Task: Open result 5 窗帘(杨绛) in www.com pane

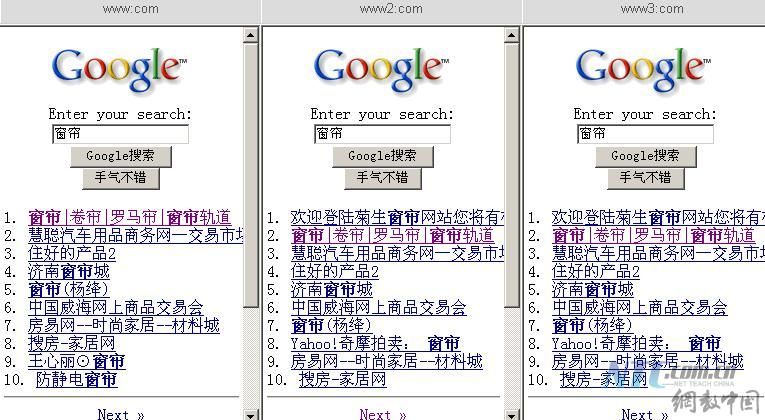Action: [x=68, y=290]
